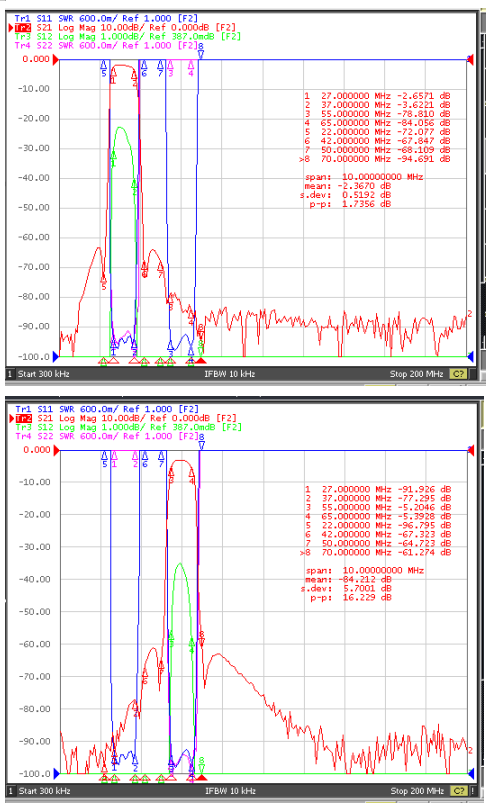Click blue marker 7 triangle in bottom chart

point(161,456)
